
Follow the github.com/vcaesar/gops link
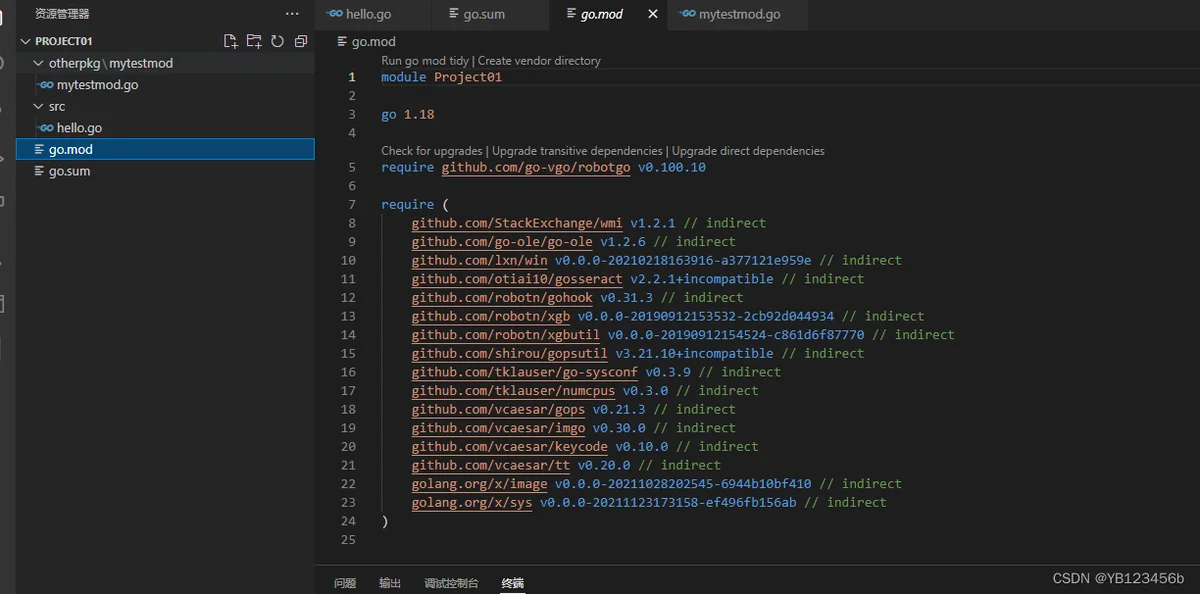pyautogui.click(x=498, y=409)
